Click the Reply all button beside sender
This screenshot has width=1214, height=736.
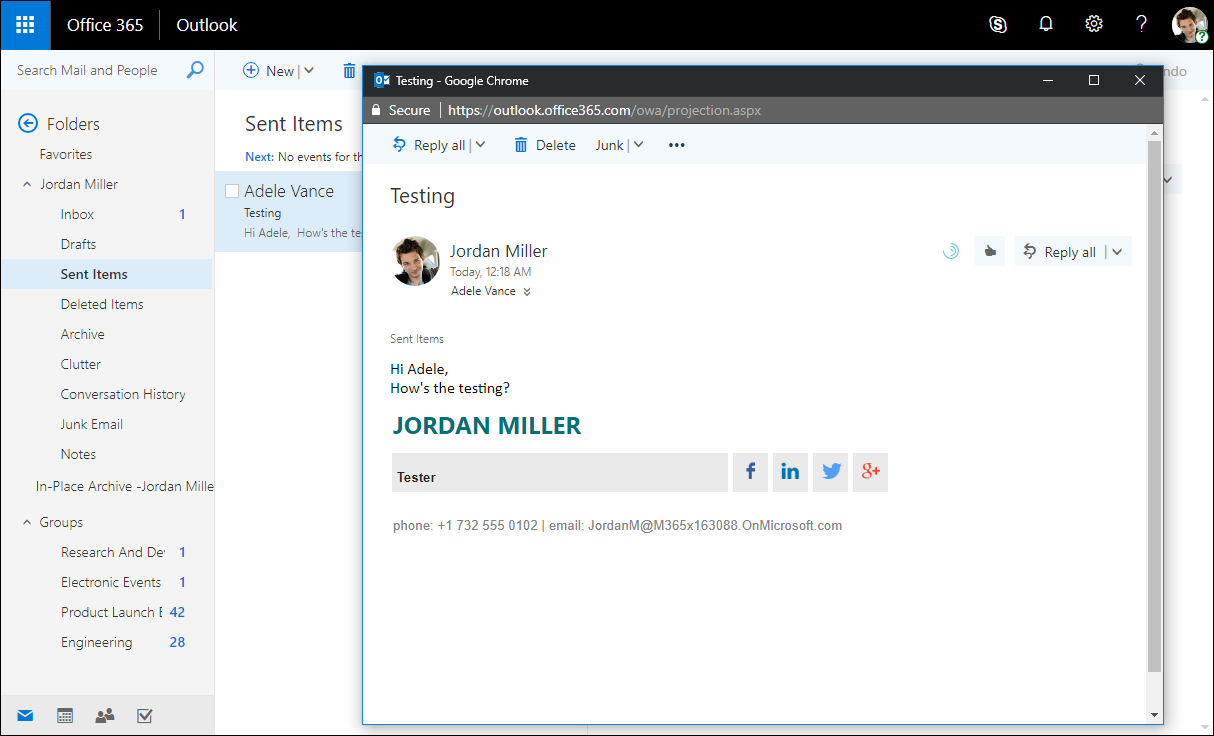(x=1060, y=252)
